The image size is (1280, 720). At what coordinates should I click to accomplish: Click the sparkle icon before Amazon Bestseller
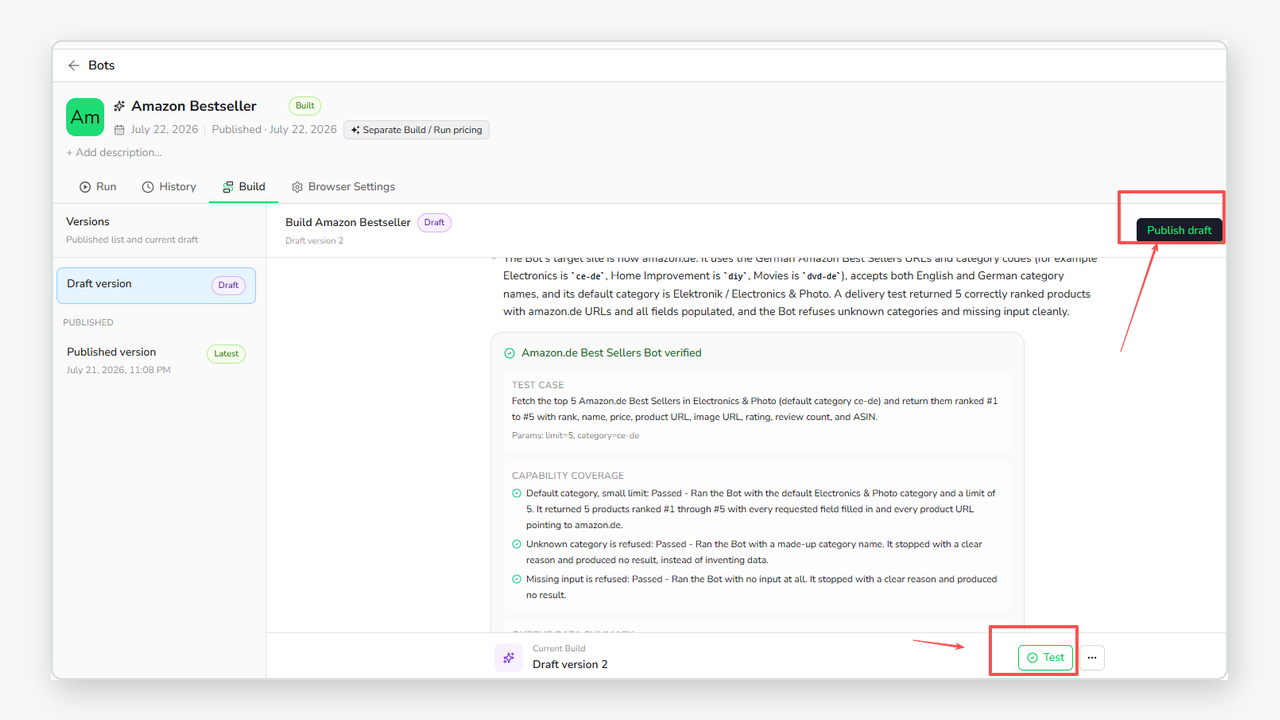click(x=119, y=106)
